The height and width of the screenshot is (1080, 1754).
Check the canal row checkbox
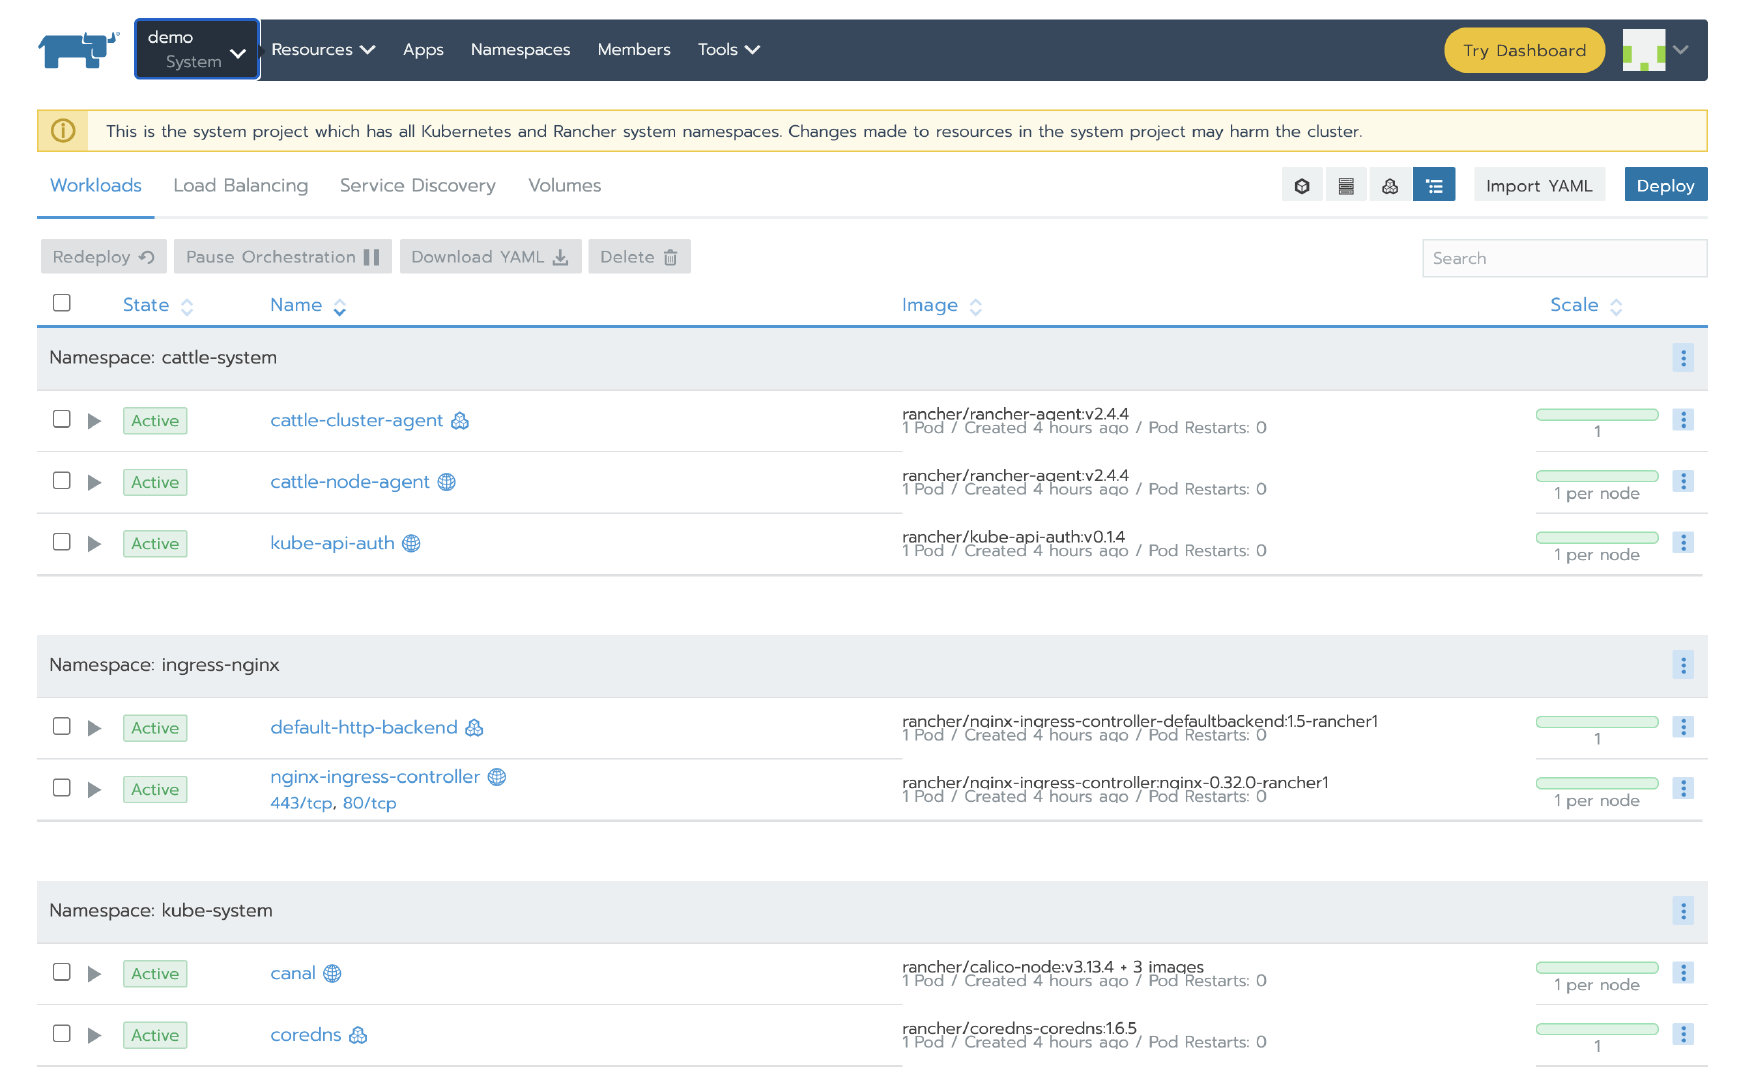pos(62,972)
